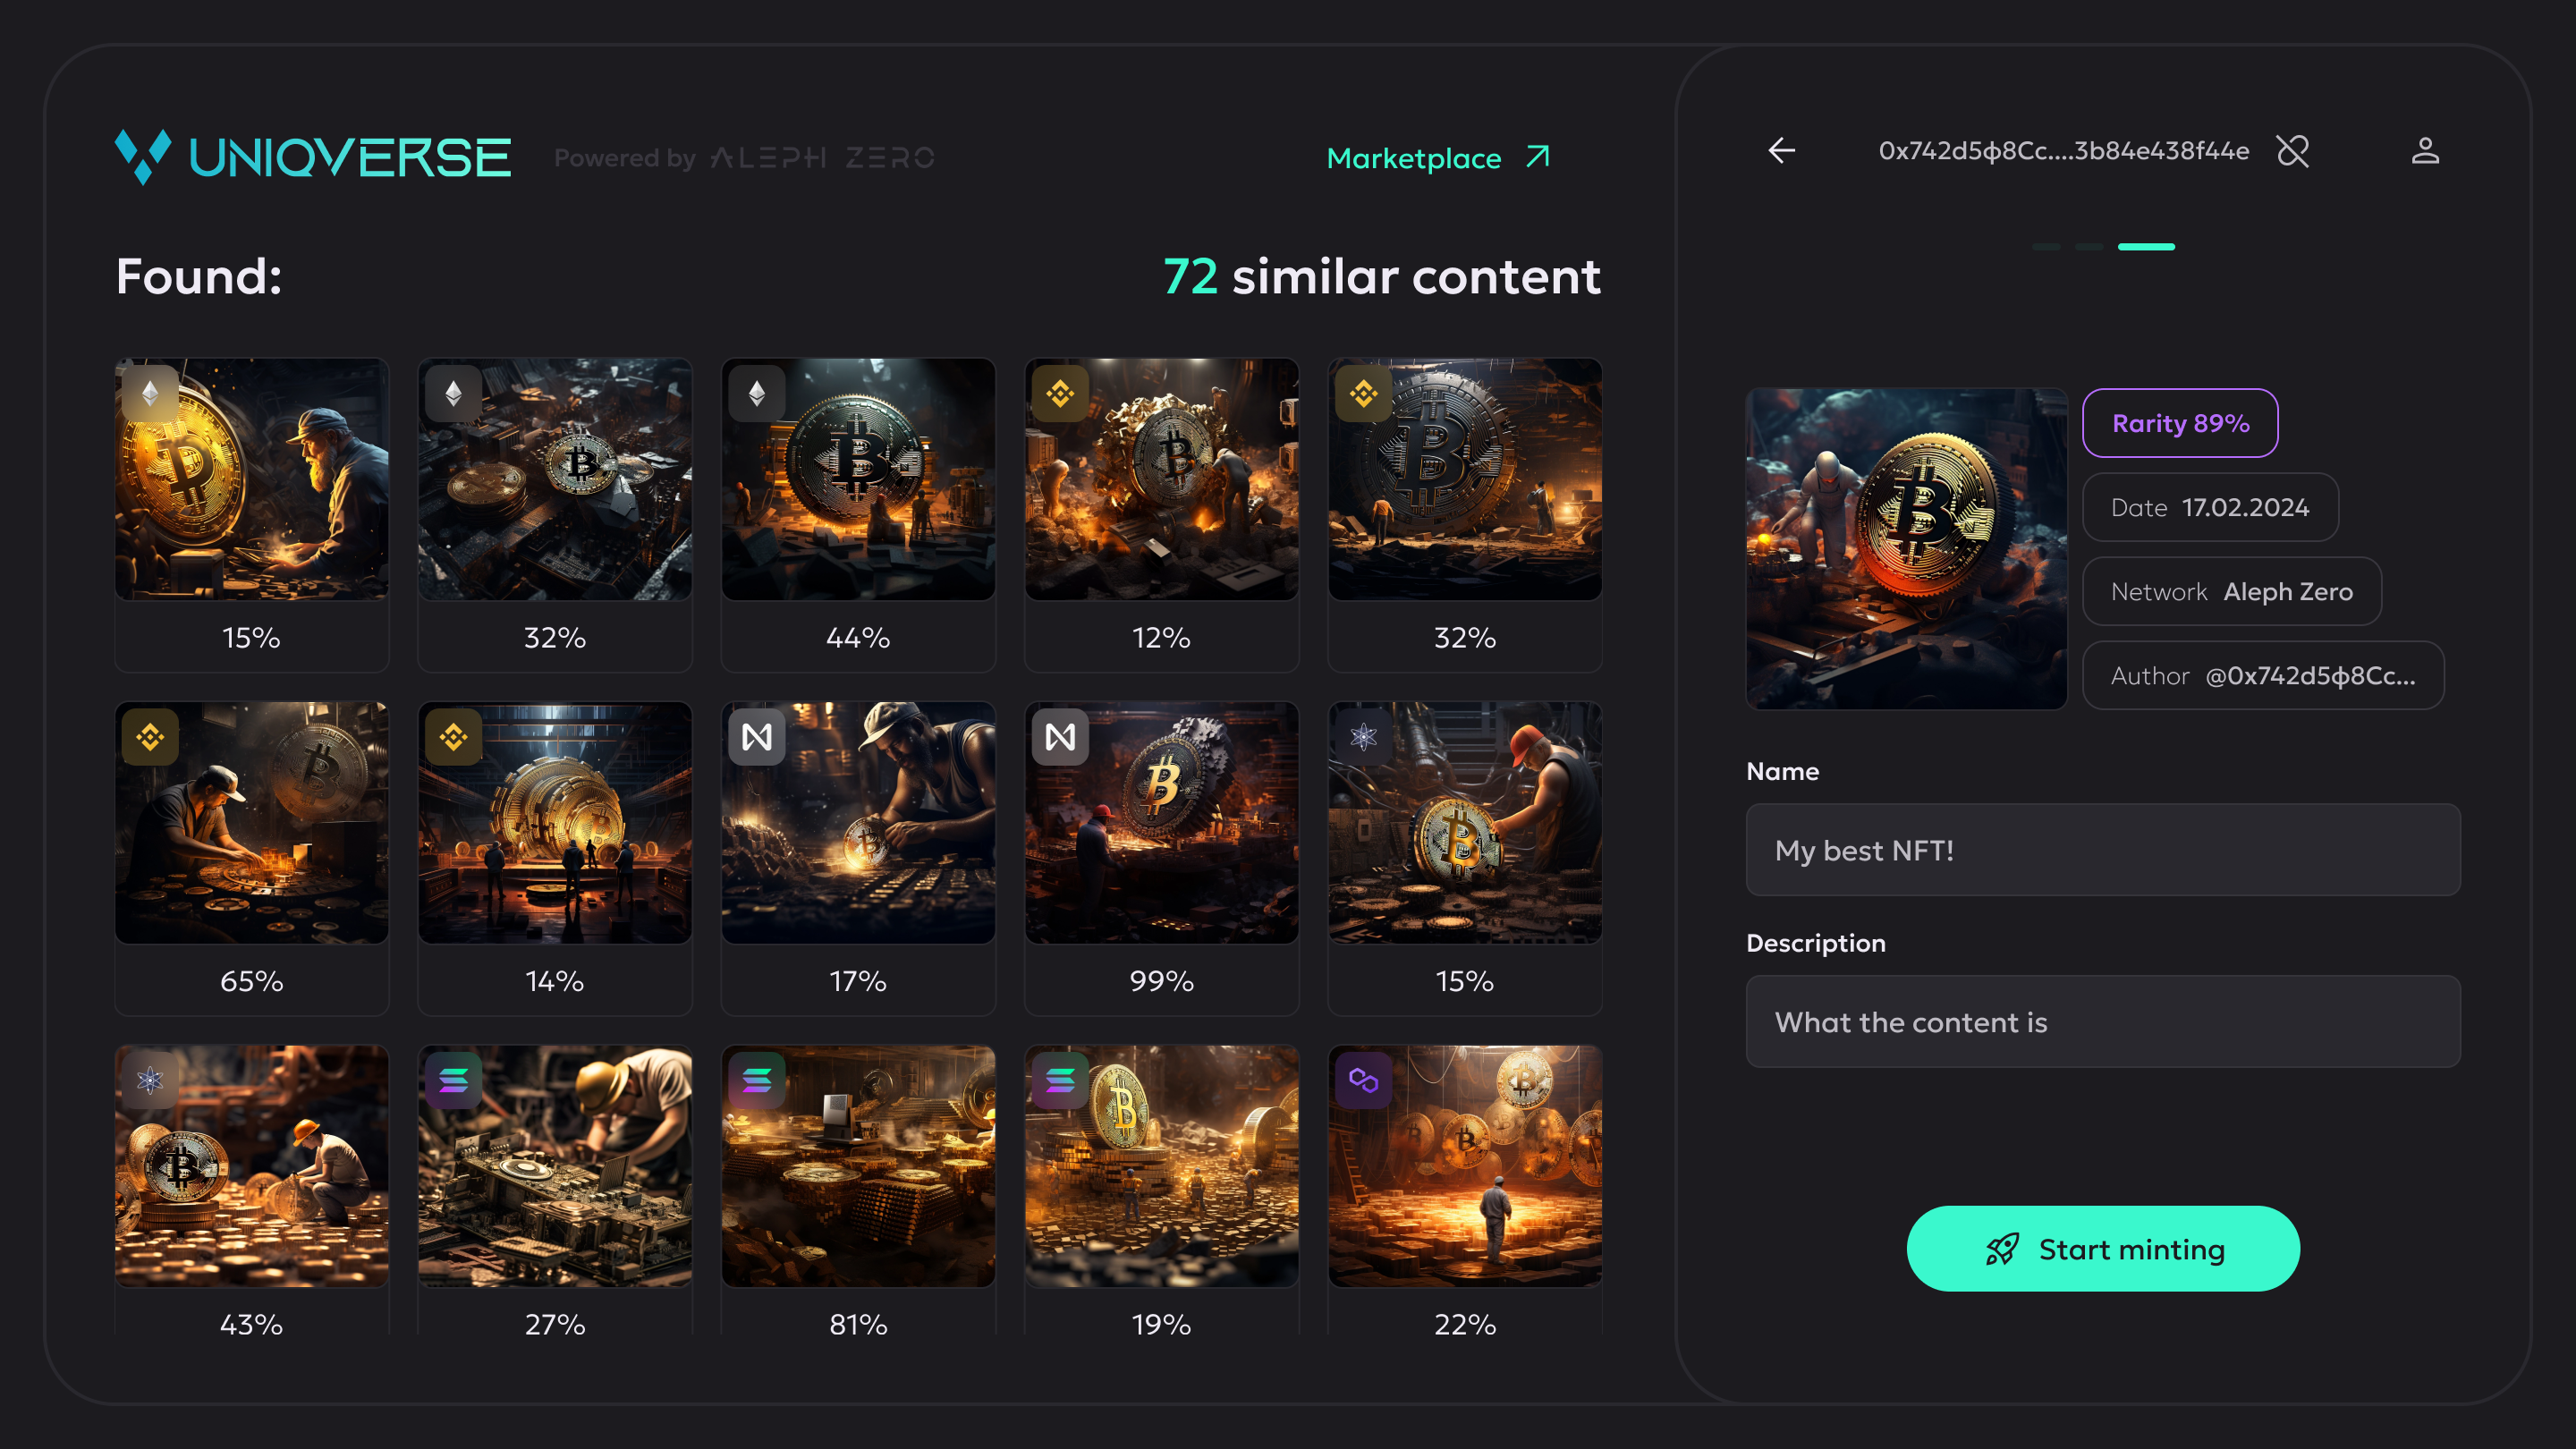Click the Uniqverse logo

(313, 157)
